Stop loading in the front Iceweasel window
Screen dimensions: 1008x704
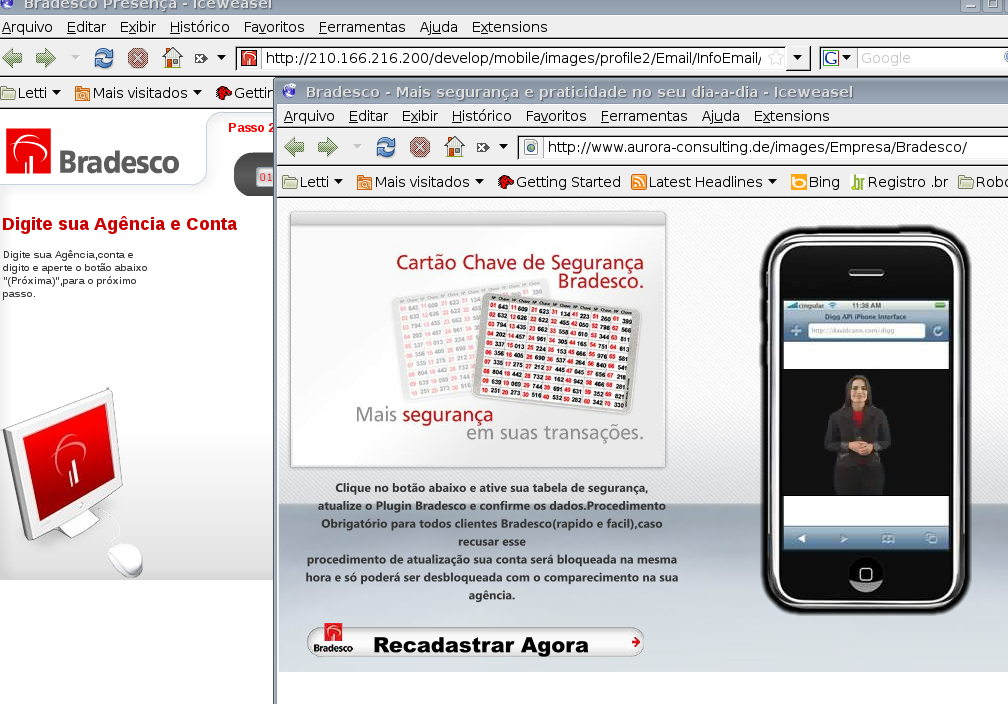[420, 147]
